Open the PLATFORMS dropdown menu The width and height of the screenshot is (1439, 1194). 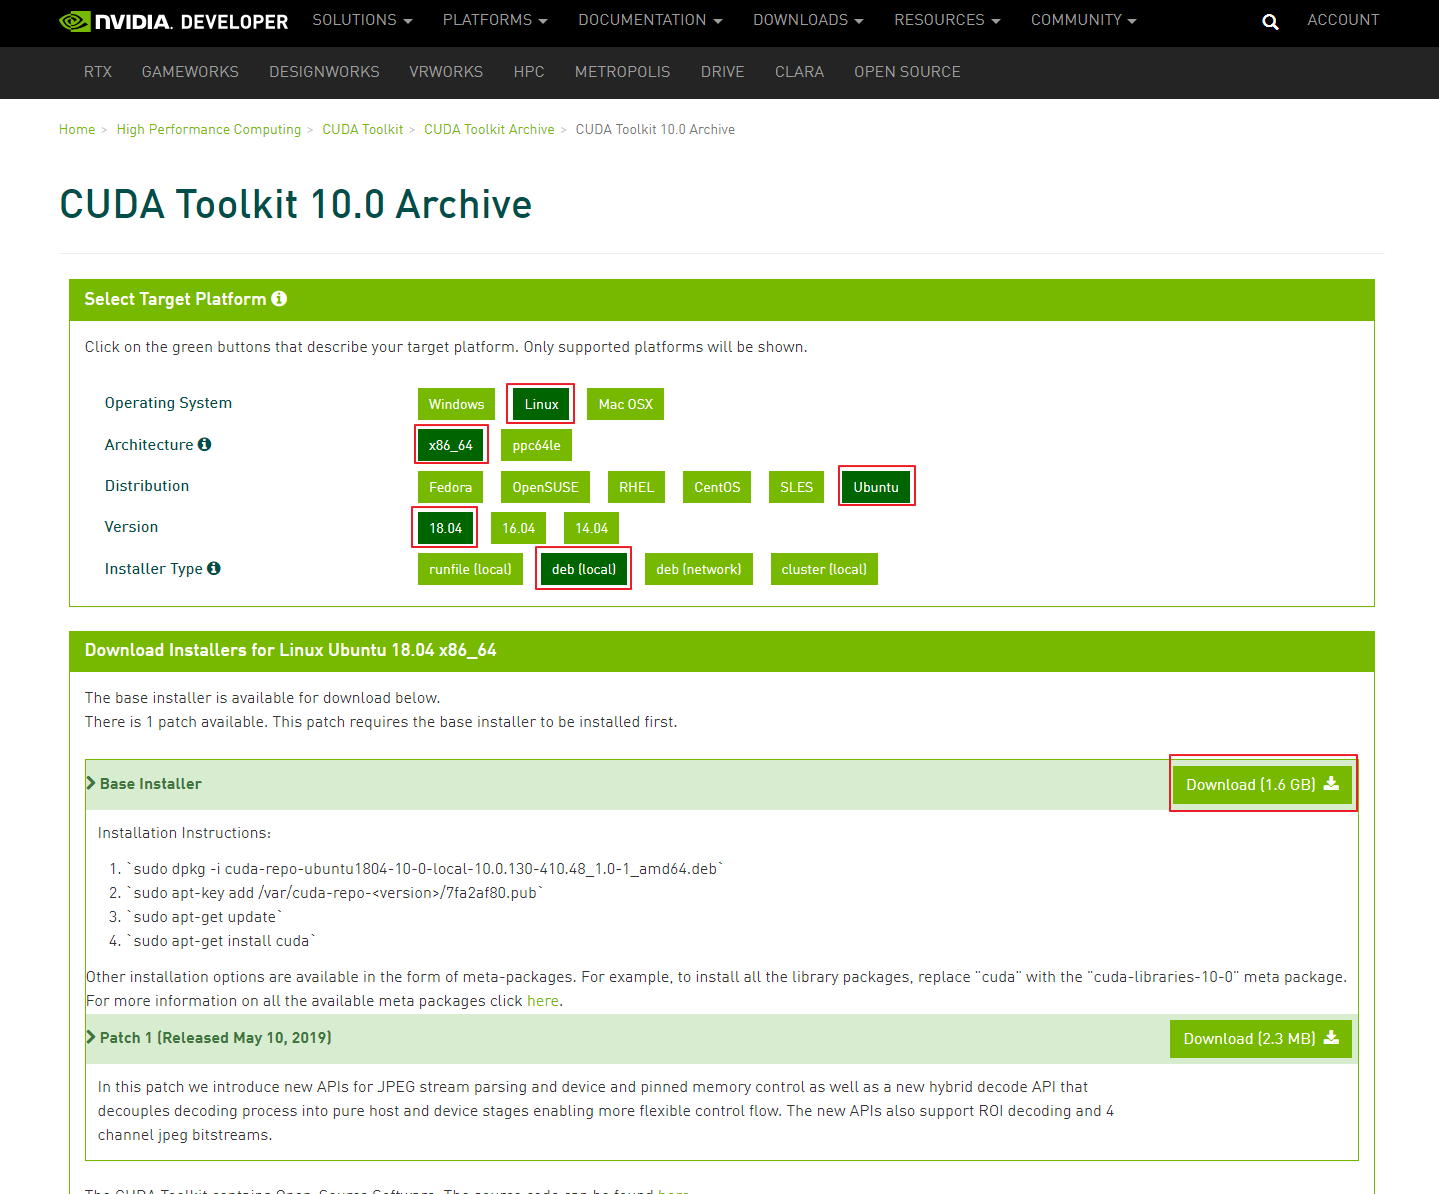[495, 20]
